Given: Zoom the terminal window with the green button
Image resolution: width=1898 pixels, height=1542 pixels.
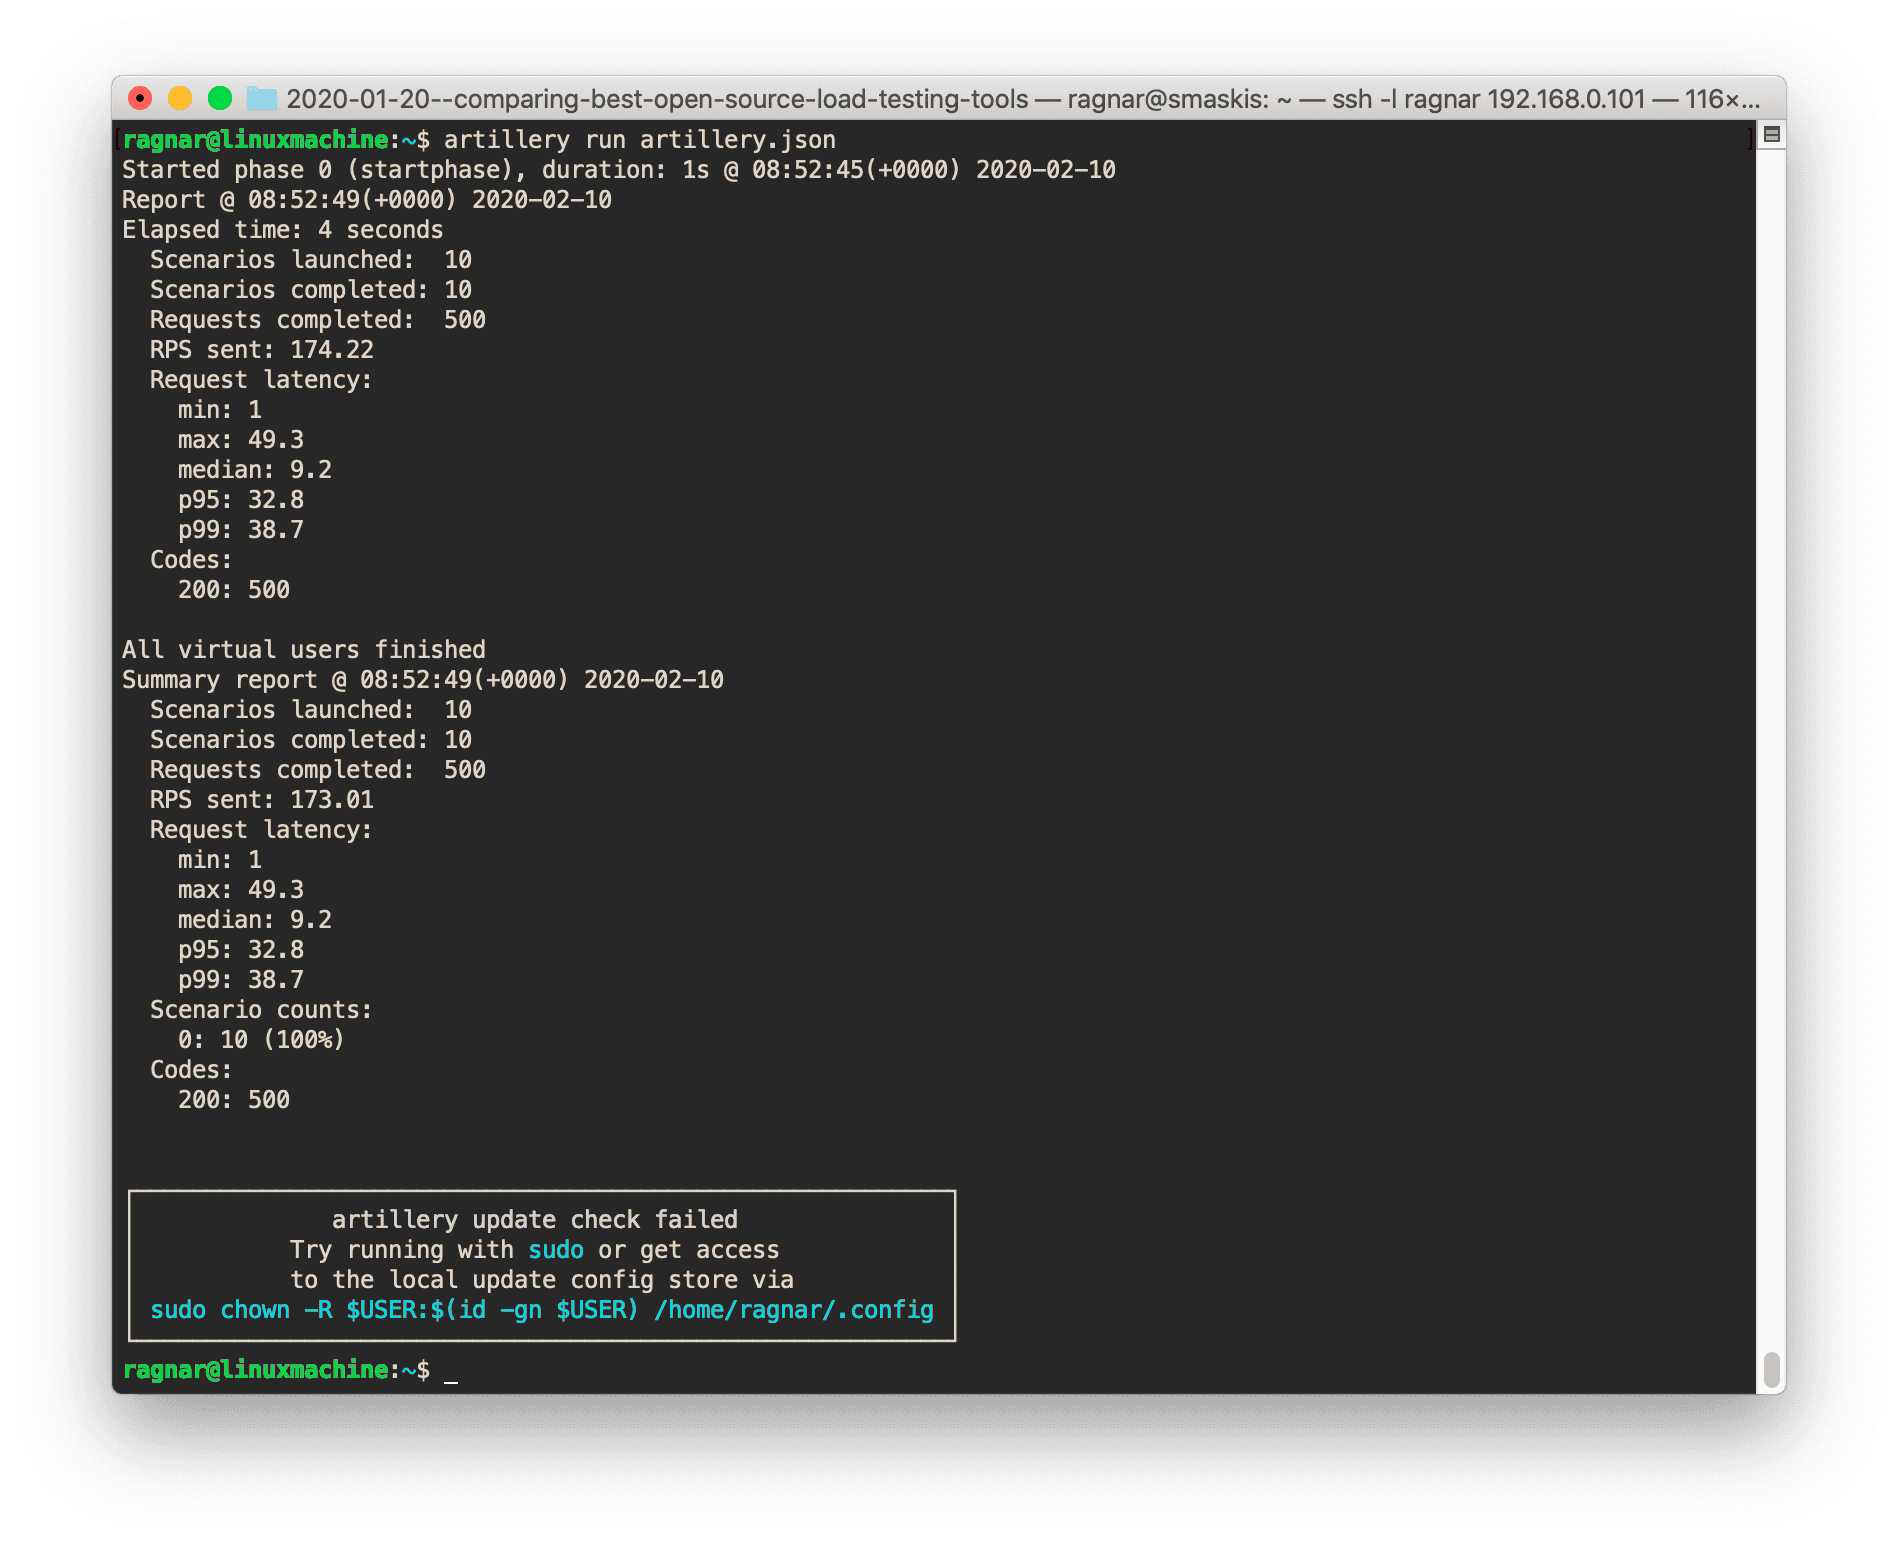Looking at the screenshot, I should tap(220, 98).
